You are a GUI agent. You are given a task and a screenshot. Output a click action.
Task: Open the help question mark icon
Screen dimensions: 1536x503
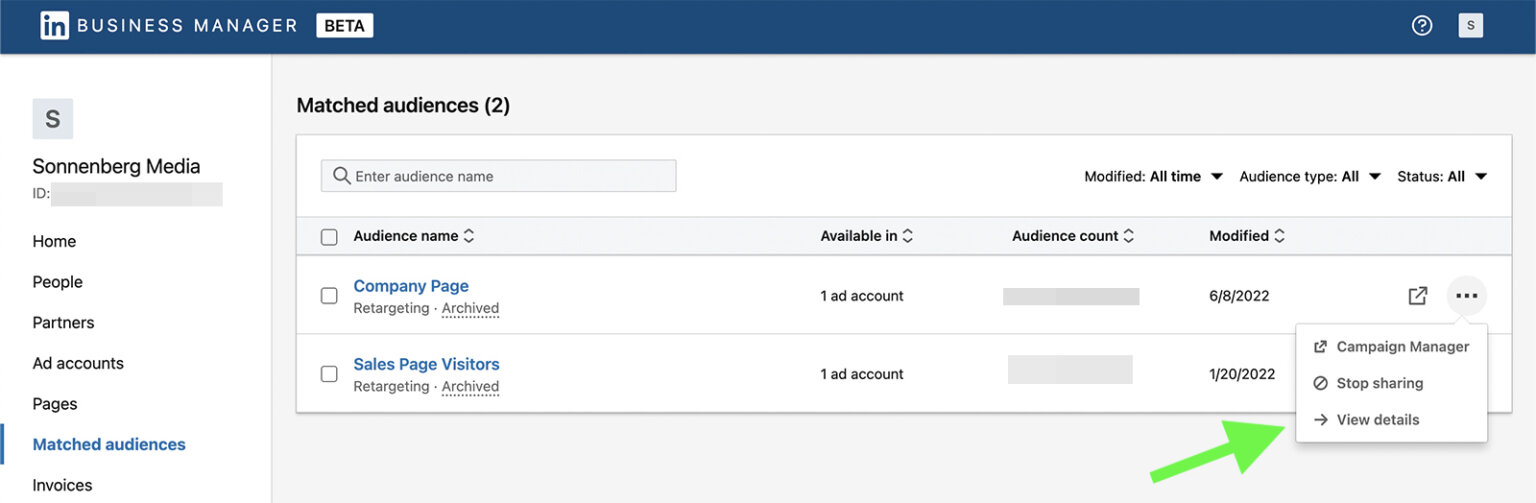pos(1422,26)
